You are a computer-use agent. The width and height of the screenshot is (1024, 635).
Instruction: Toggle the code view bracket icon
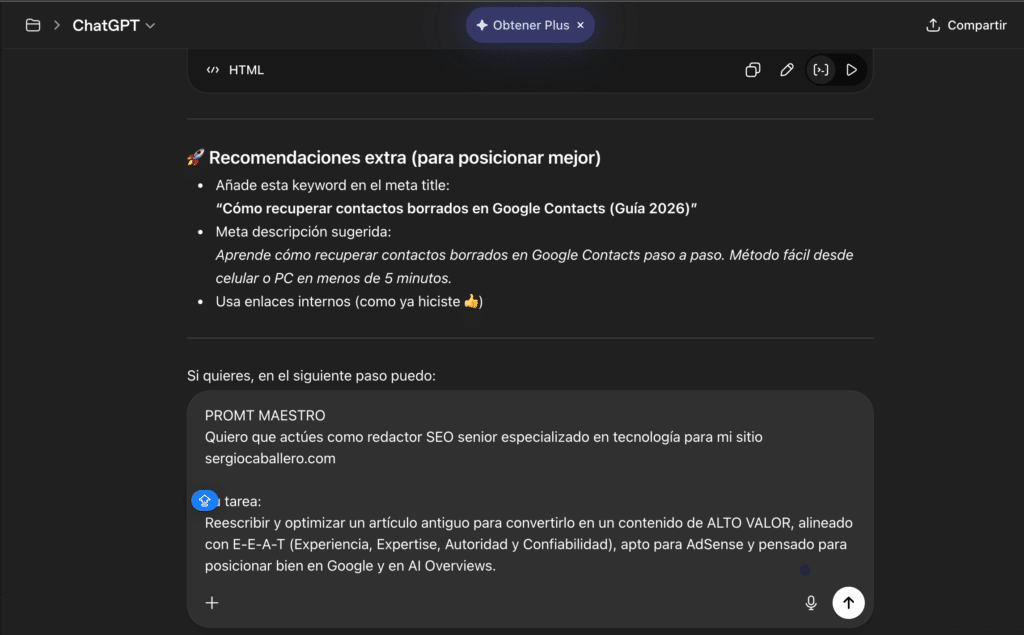(x=820, y=70)
